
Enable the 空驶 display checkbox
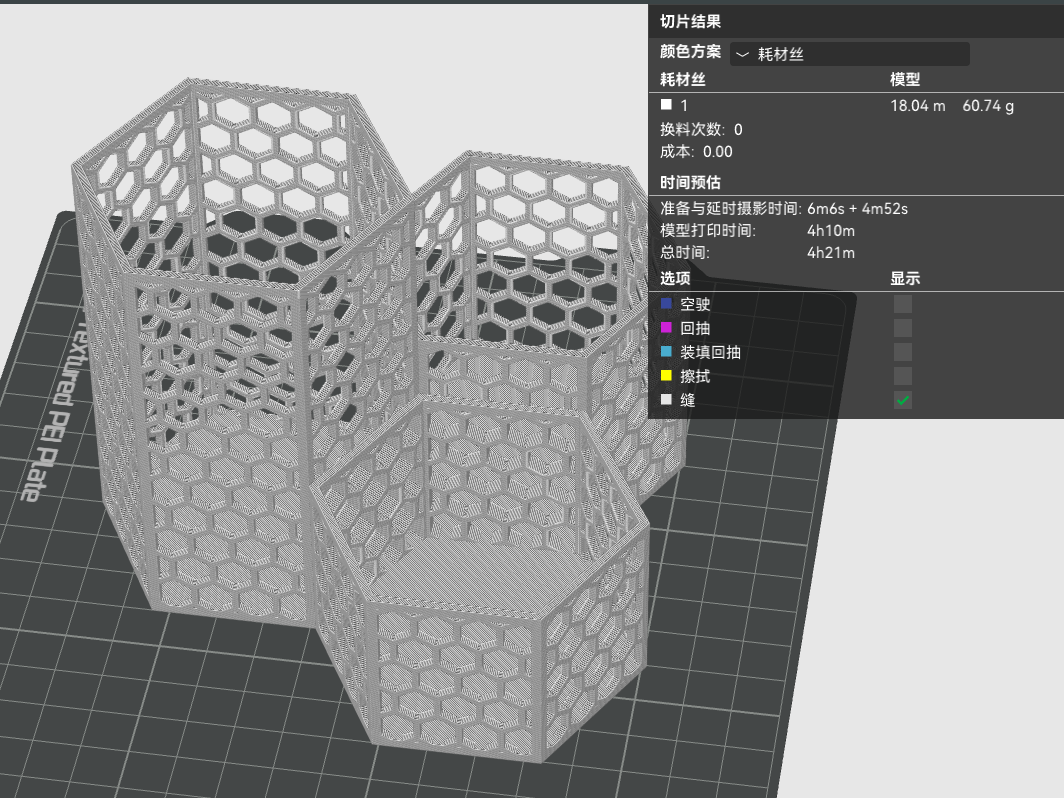coord(902,304)
